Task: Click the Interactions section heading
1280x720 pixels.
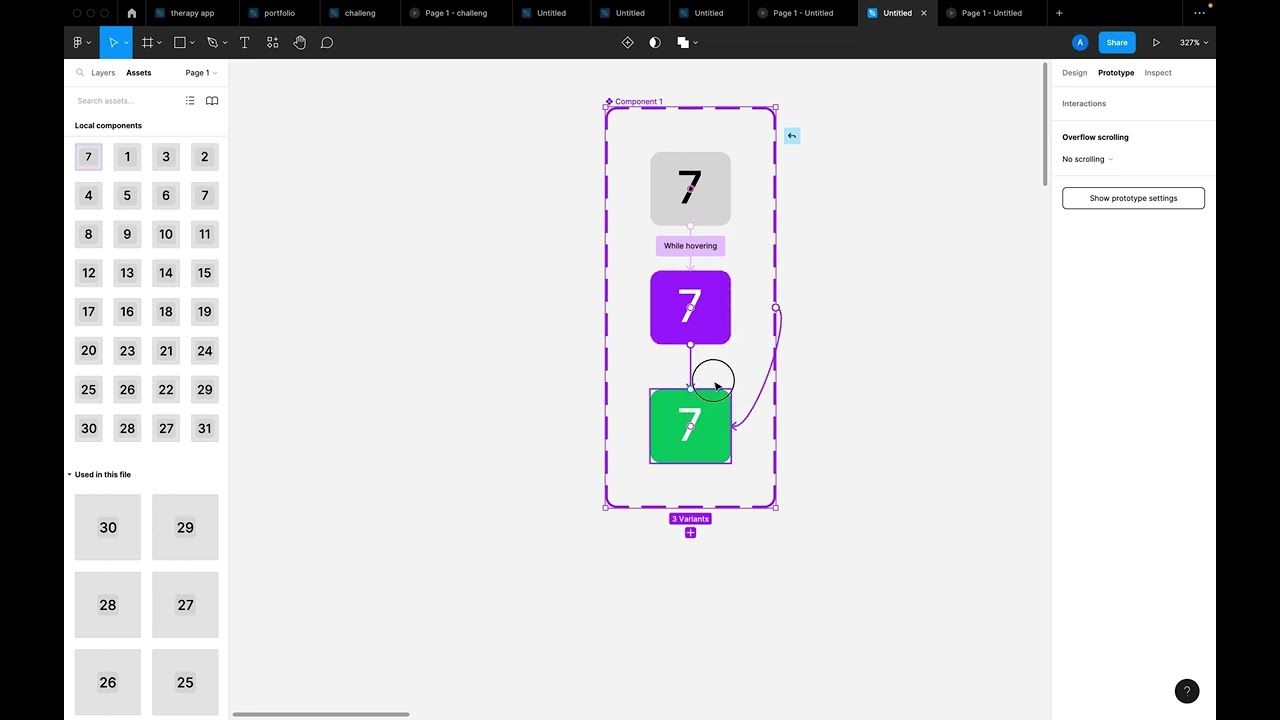Action: 1084,104
